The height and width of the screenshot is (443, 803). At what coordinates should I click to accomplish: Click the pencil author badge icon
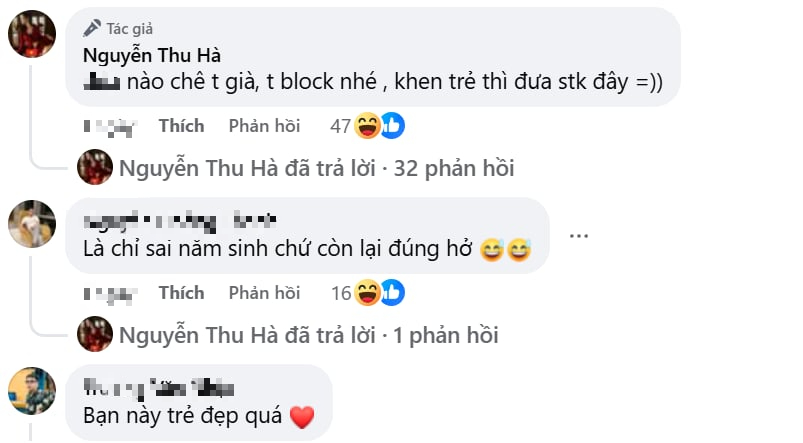click(92, 28)
